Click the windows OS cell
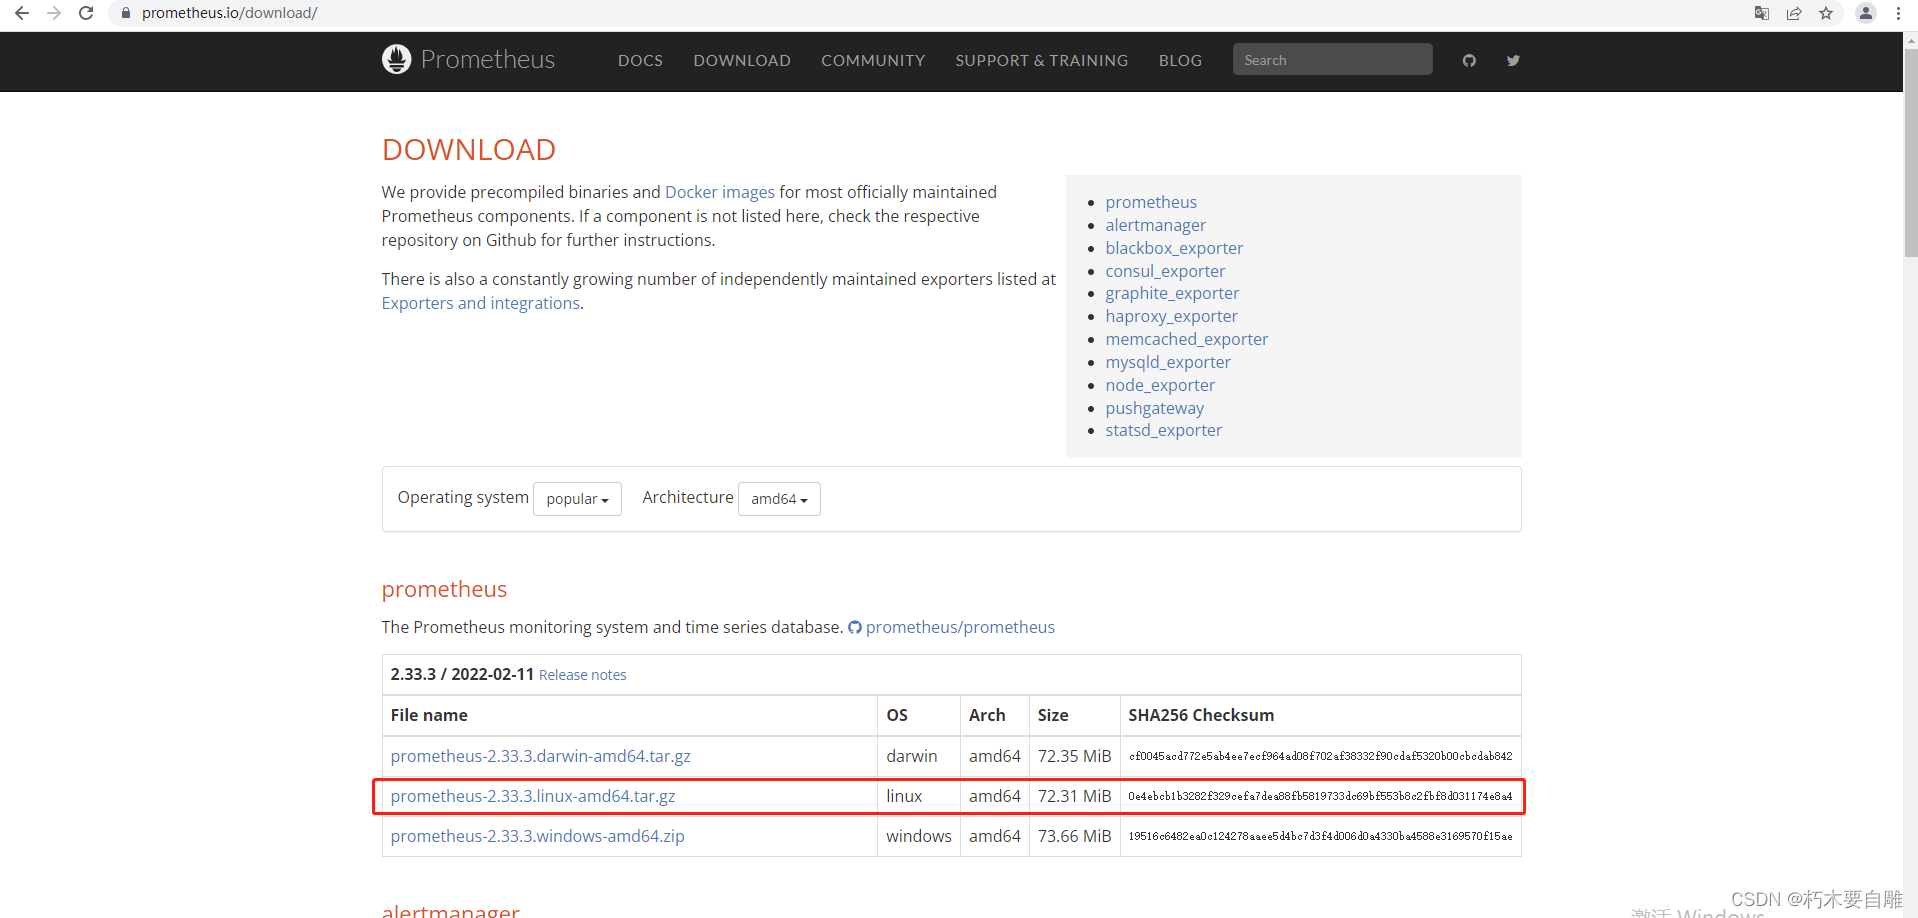 pos(918,836)
